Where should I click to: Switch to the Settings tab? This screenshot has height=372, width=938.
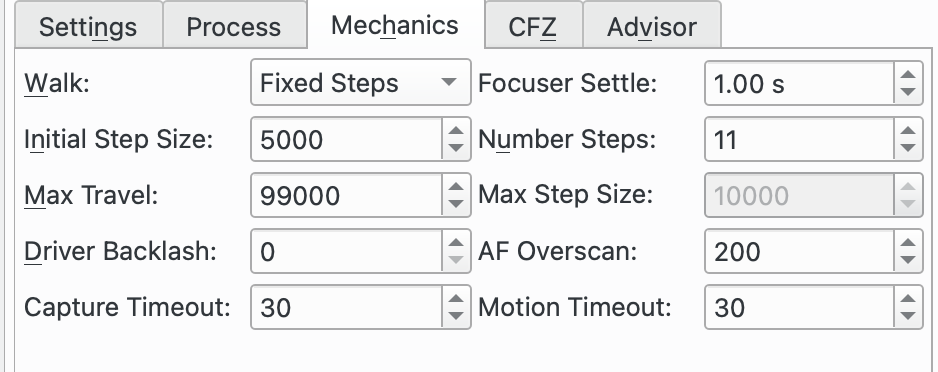[89, 26]
